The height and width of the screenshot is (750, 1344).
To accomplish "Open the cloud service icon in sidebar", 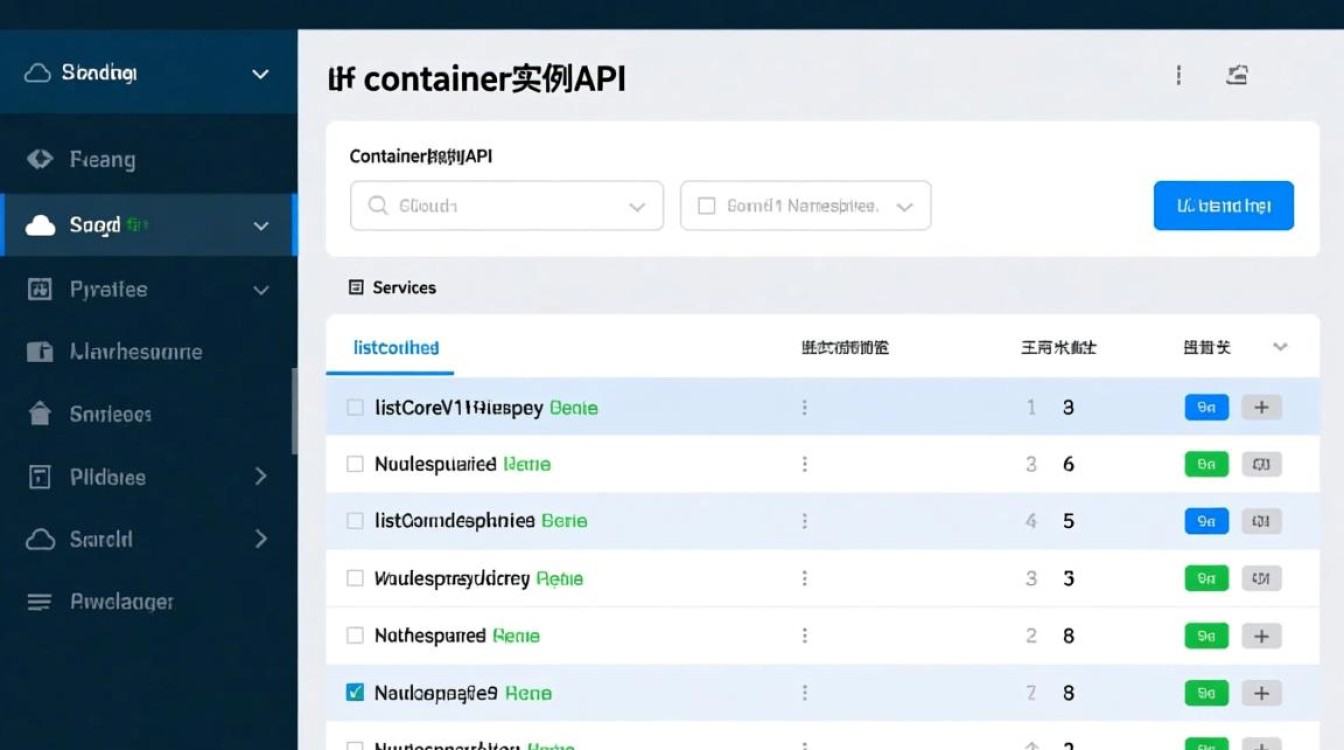I will [41, 225].
